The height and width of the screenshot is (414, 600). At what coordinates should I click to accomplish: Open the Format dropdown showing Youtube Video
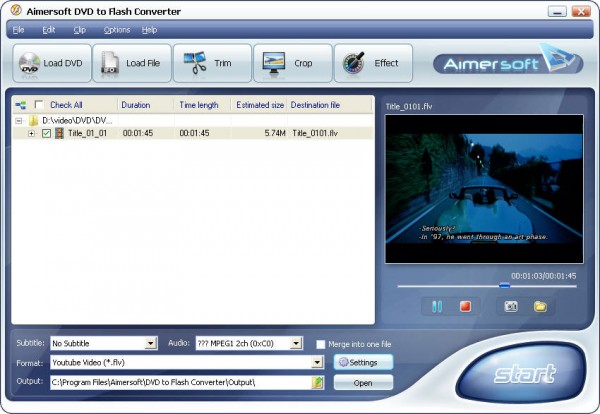[320, 362]
